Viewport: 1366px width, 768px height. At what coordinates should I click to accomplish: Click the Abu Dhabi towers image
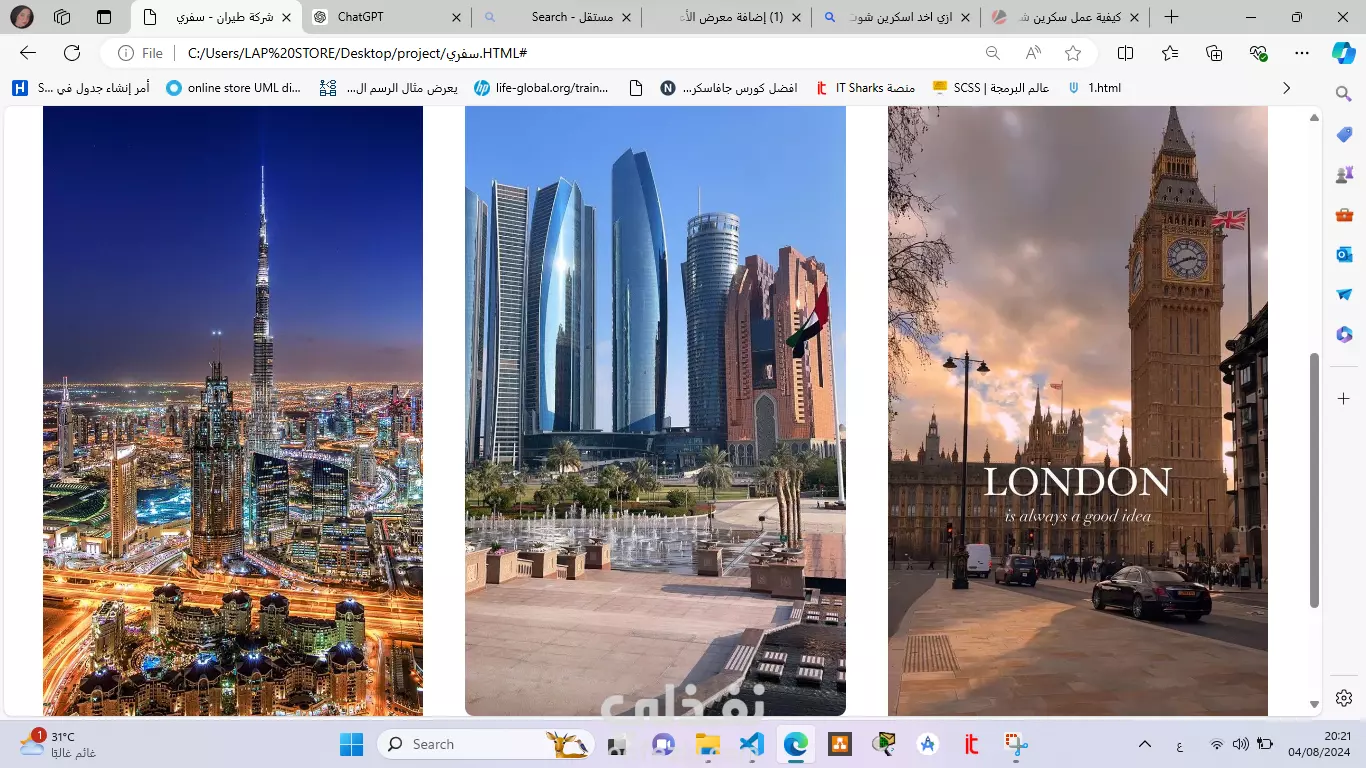coord(655,411)
